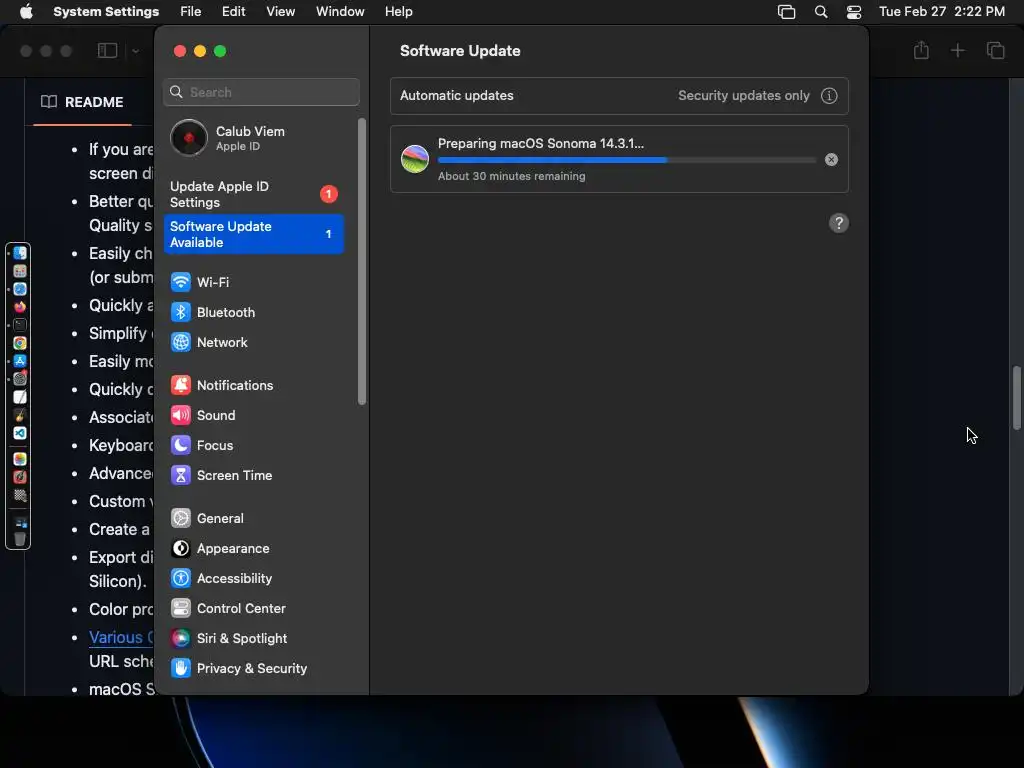The width and height of the screenshot is (1024, 768).
Task: Click the Automatic updates label
Action: tap(456, 95)
